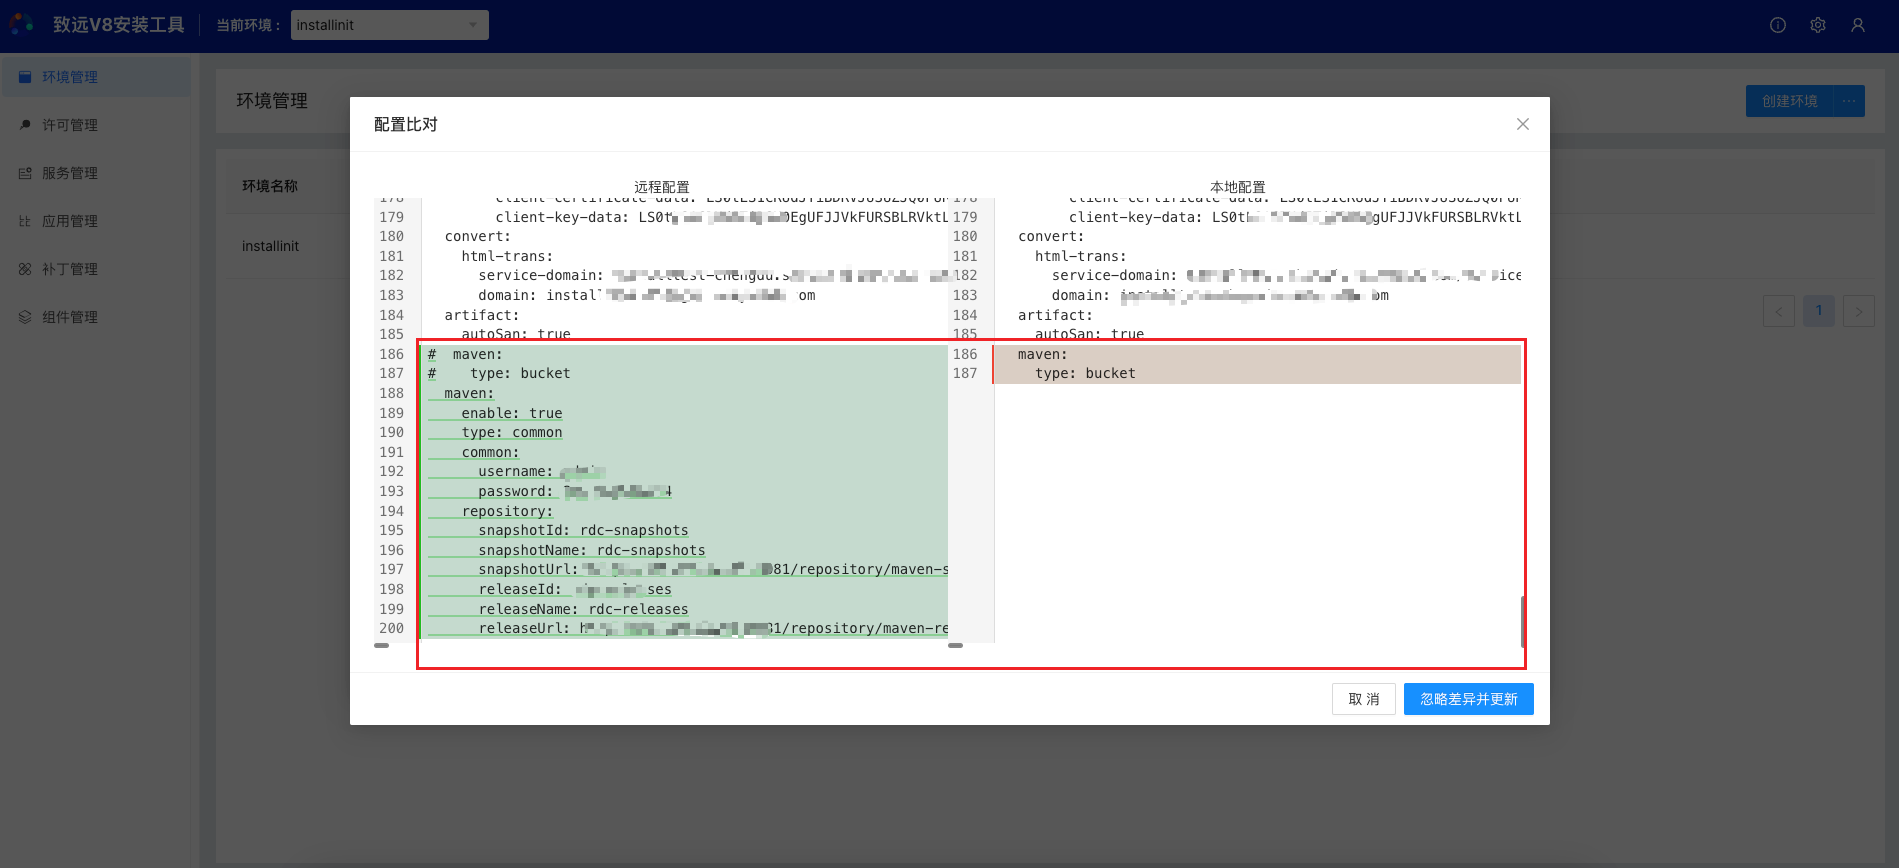Click the 环境名称 column header
Image resolution: width=1899 pixels, height=868 pixels.
(x=270, y=186)
